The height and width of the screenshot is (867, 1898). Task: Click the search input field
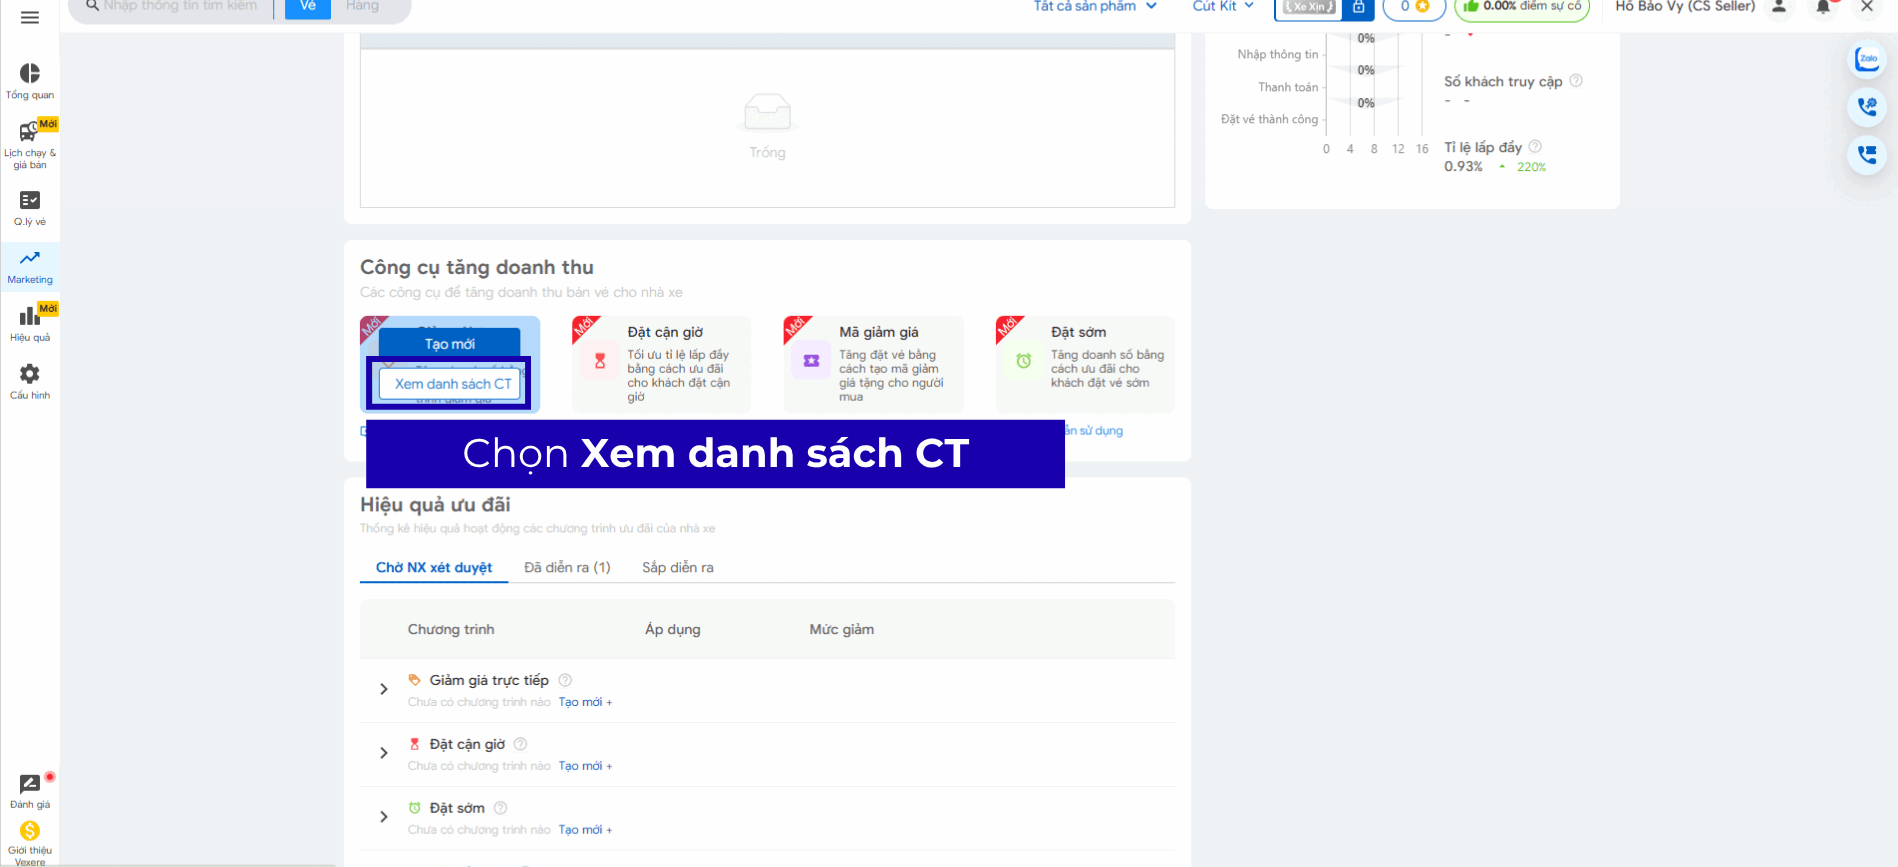[x=180, y=7]
